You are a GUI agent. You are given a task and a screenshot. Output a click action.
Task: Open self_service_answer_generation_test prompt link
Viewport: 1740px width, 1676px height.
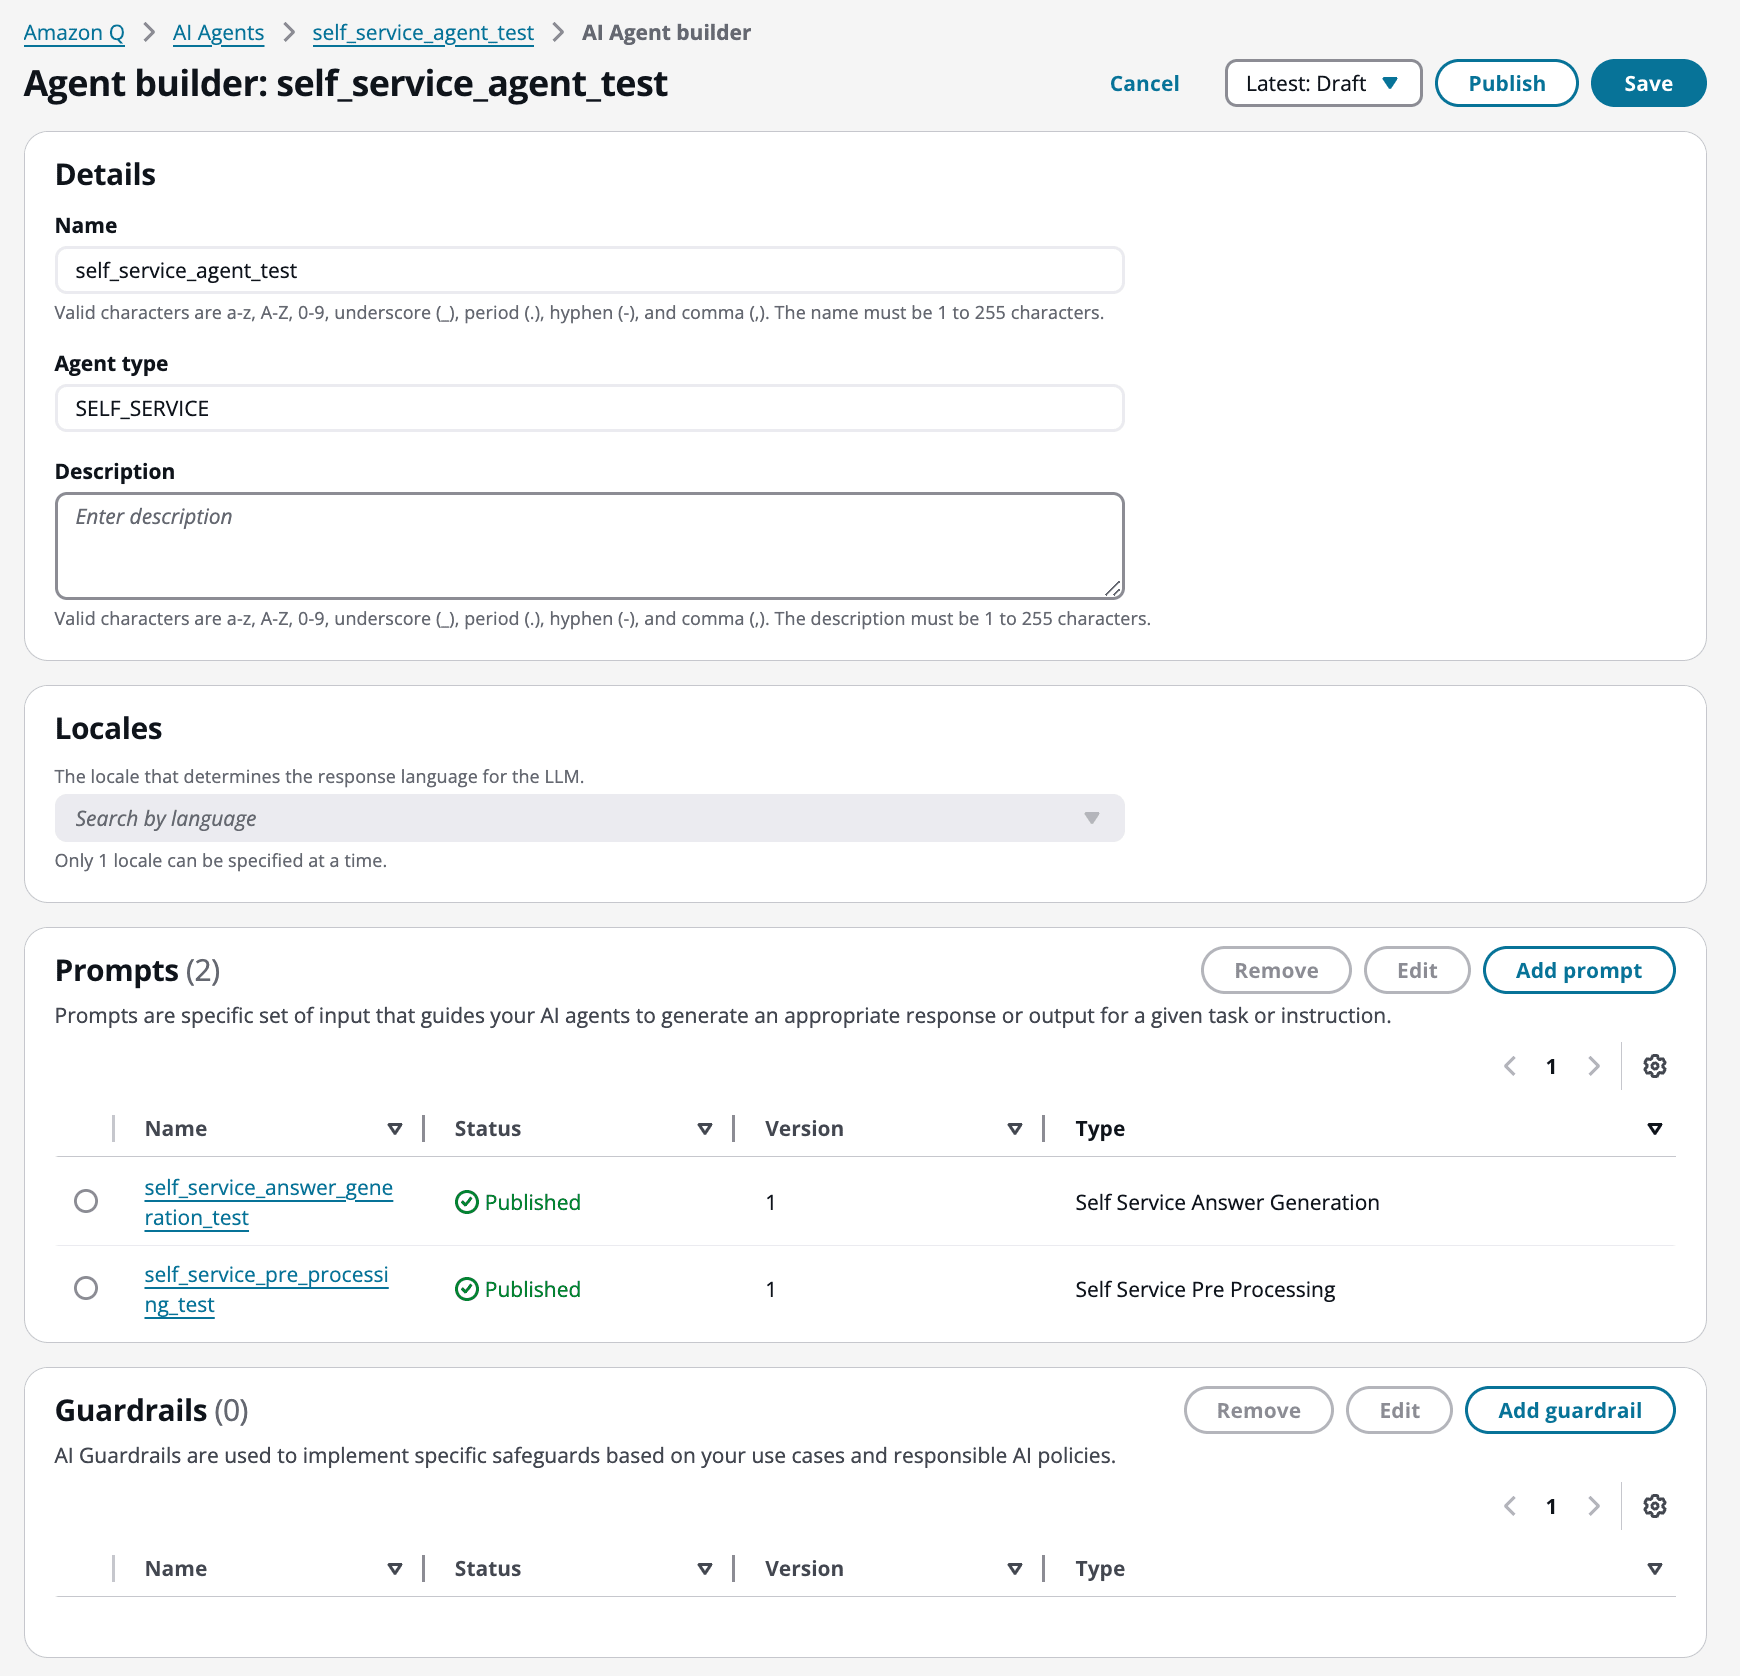coord(268,1202)
